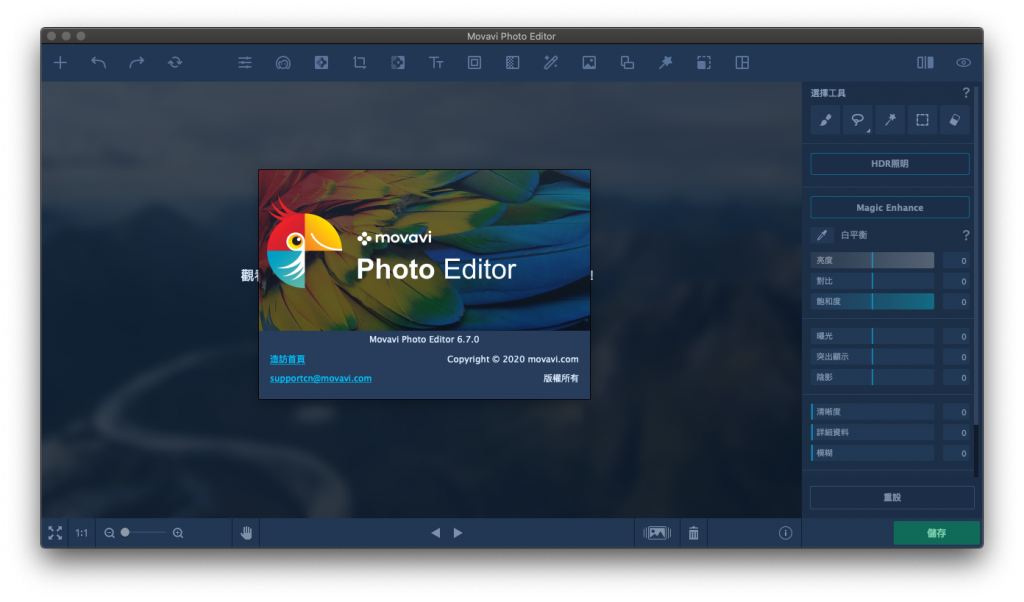Click the 詳細資料 details slider
The width and height of the screenshot is (1024, 602).
872,432
